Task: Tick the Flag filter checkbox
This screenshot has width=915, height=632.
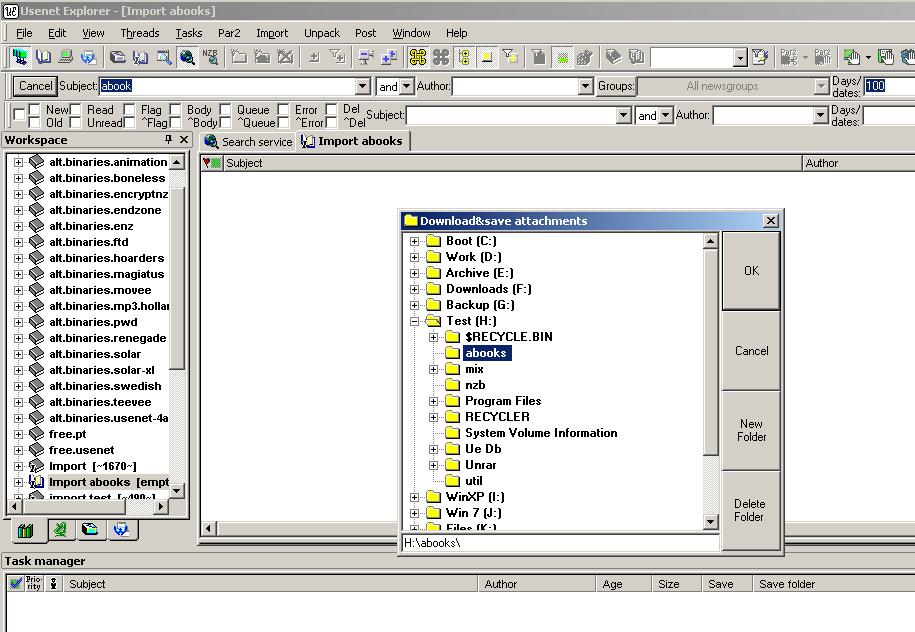Action: [x=130, y=110]
